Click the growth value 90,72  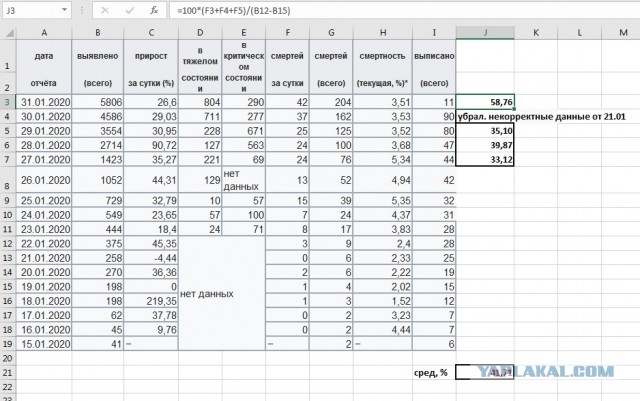[x=151, y=145]
